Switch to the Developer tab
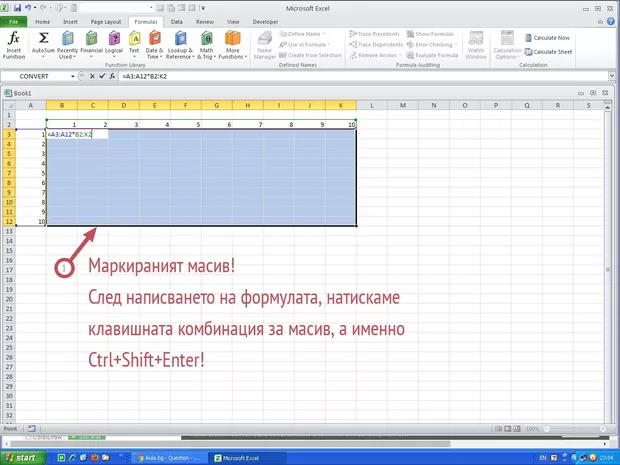Screen dimensions: 620x465 point(265,22)
